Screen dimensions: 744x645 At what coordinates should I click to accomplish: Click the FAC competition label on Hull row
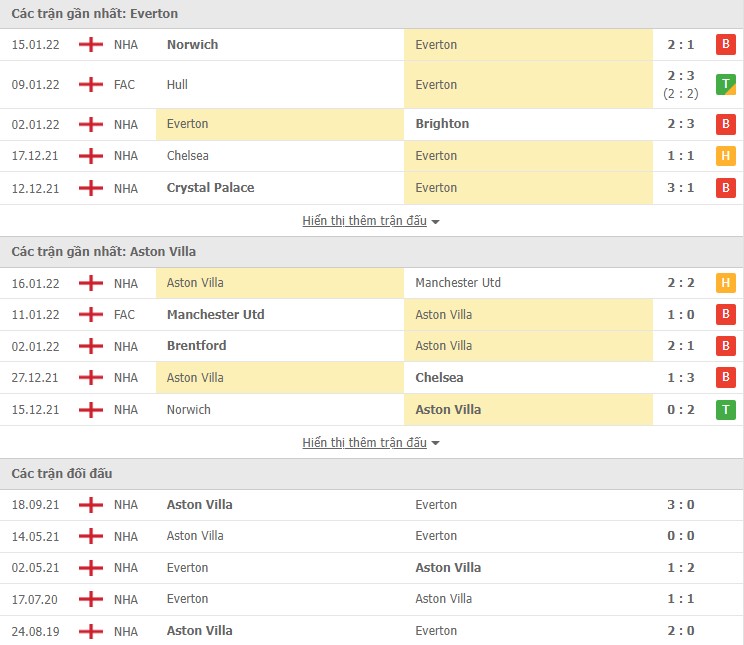point(125,85)
